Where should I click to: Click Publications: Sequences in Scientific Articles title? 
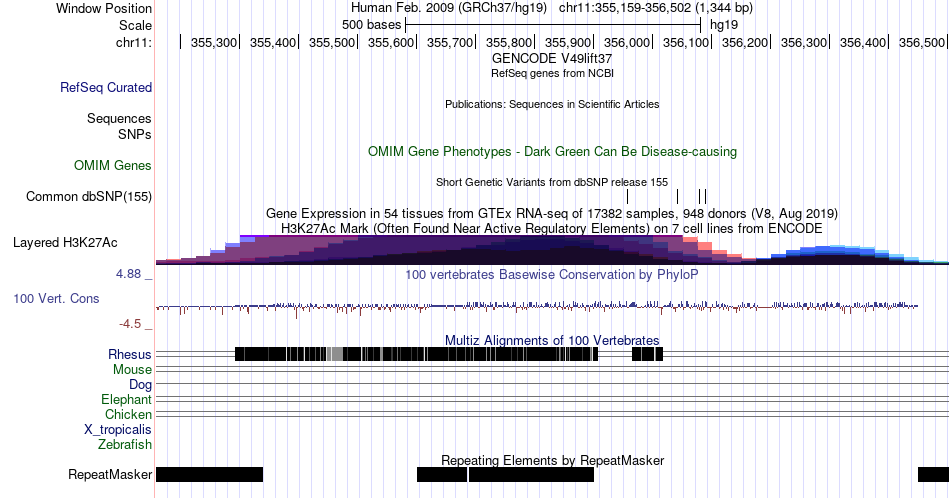point(552,104)
